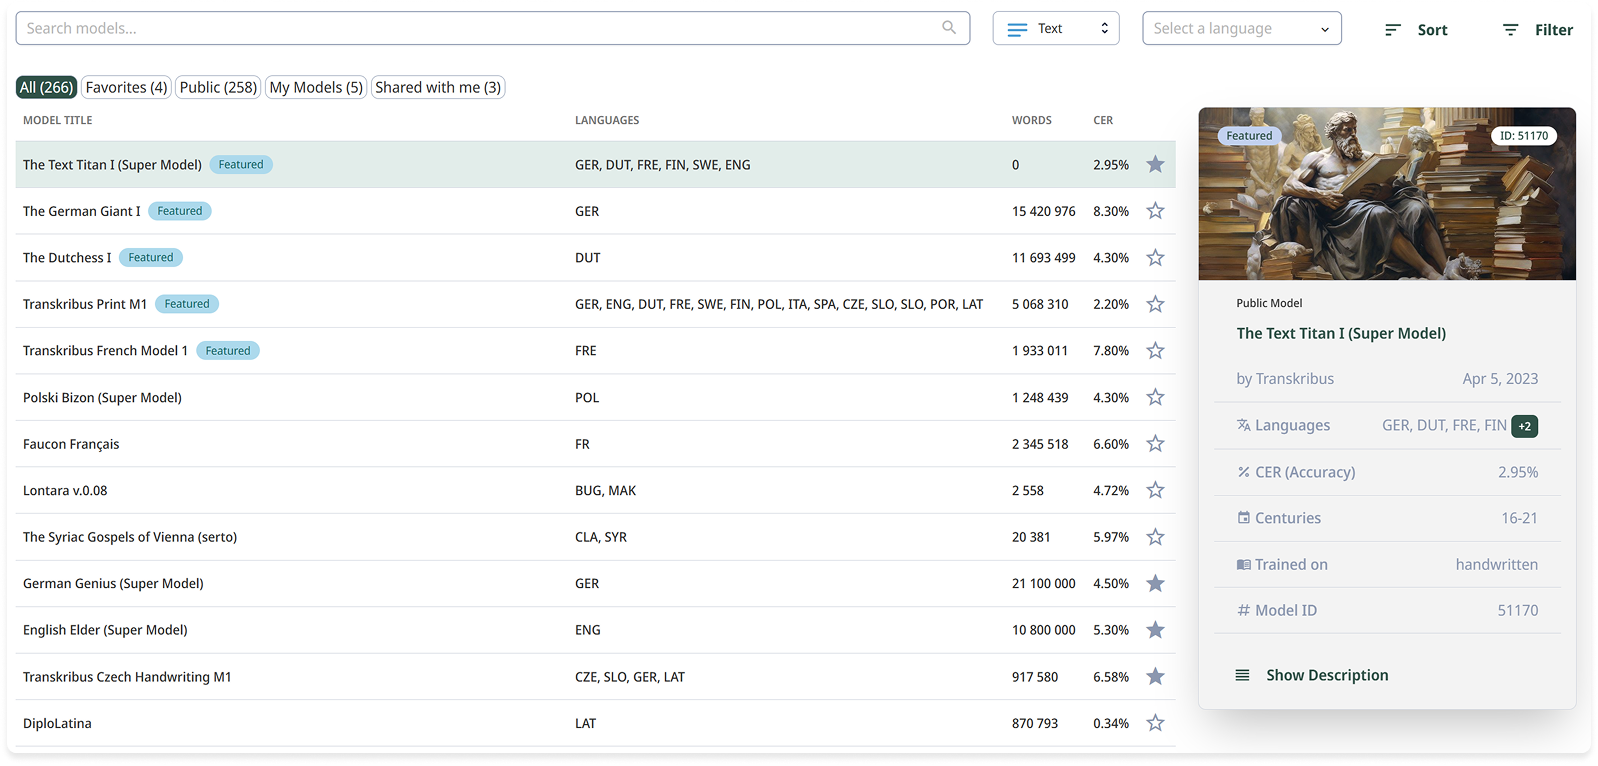Unfavorite The Text Titan I star
The width and height of the screenshot is (1598, 766).
[x=1155, y=165]
